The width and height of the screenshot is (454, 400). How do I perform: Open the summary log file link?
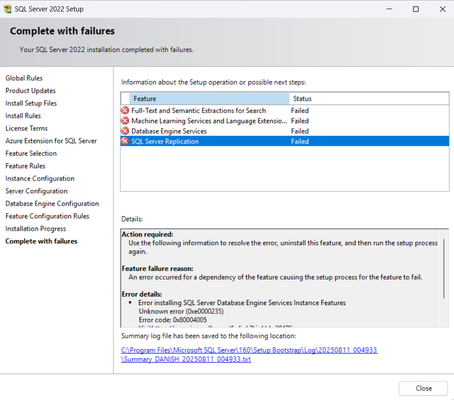point(249,355)
